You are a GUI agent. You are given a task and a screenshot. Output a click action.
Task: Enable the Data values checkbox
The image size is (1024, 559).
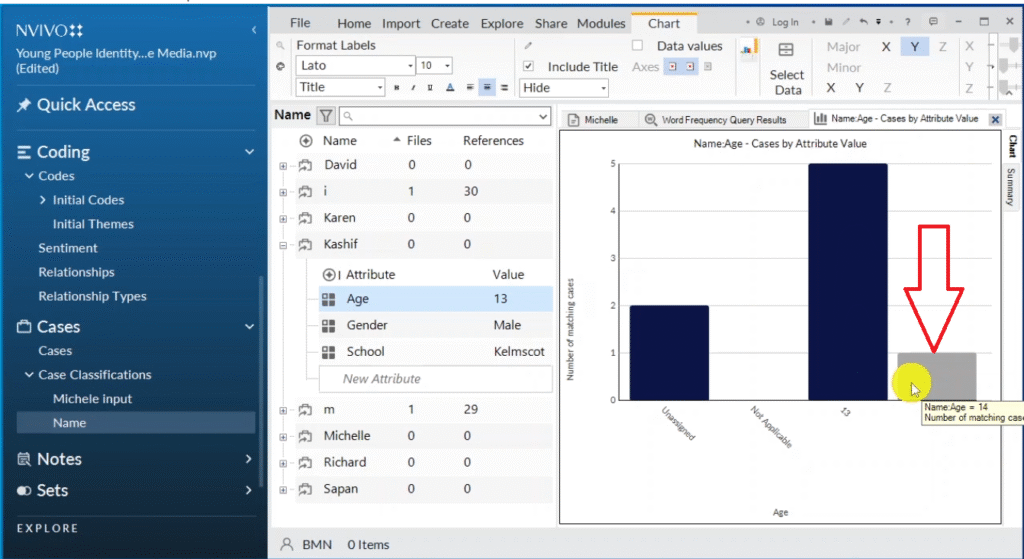coord(638,46)
